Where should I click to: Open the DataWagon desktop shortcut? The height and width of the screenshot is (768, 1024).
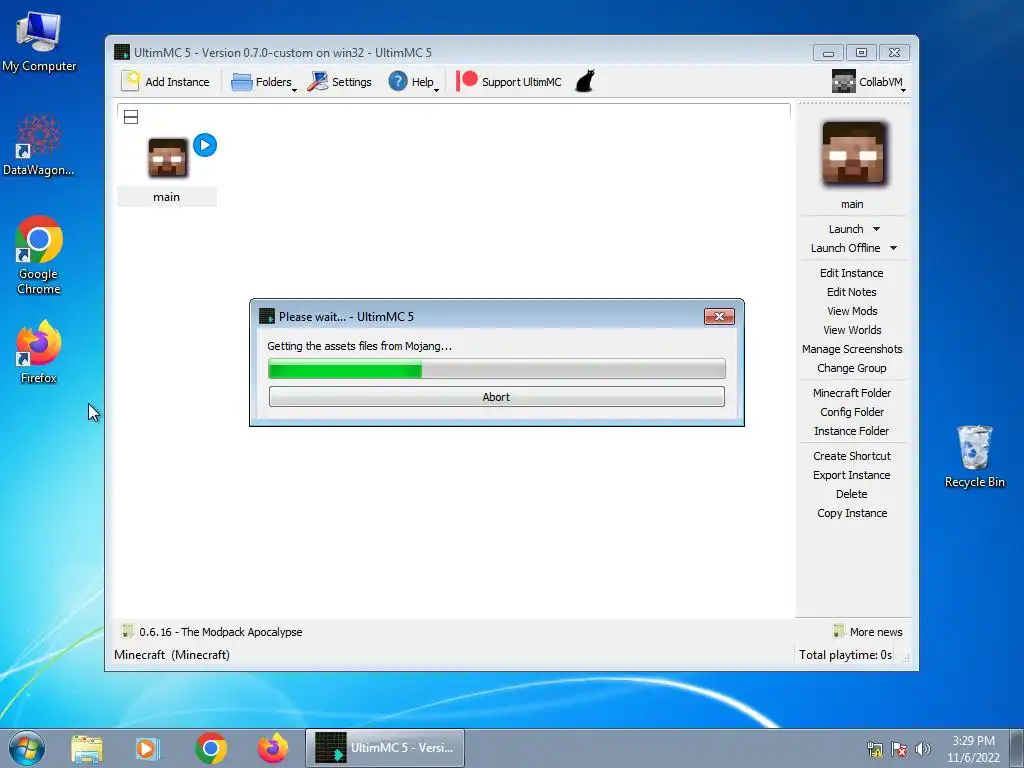click(39, 145)
